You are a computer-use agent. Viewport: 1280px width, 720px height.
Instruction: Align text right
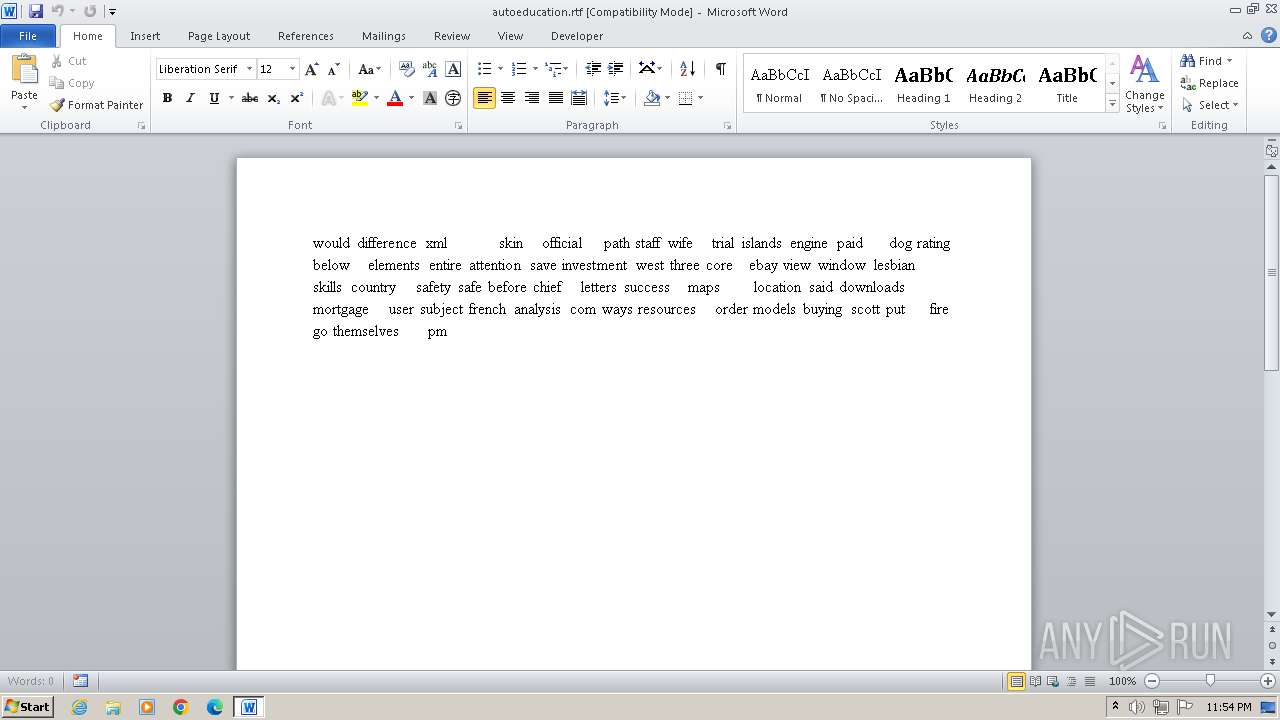pyautogui.click(x=531, y=98)
